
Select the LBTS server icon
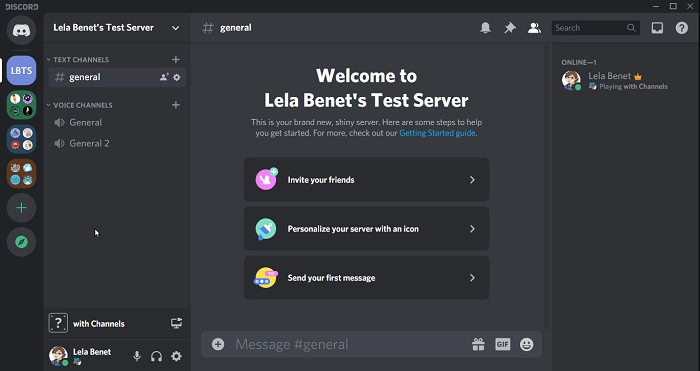(x=21, y=71)
